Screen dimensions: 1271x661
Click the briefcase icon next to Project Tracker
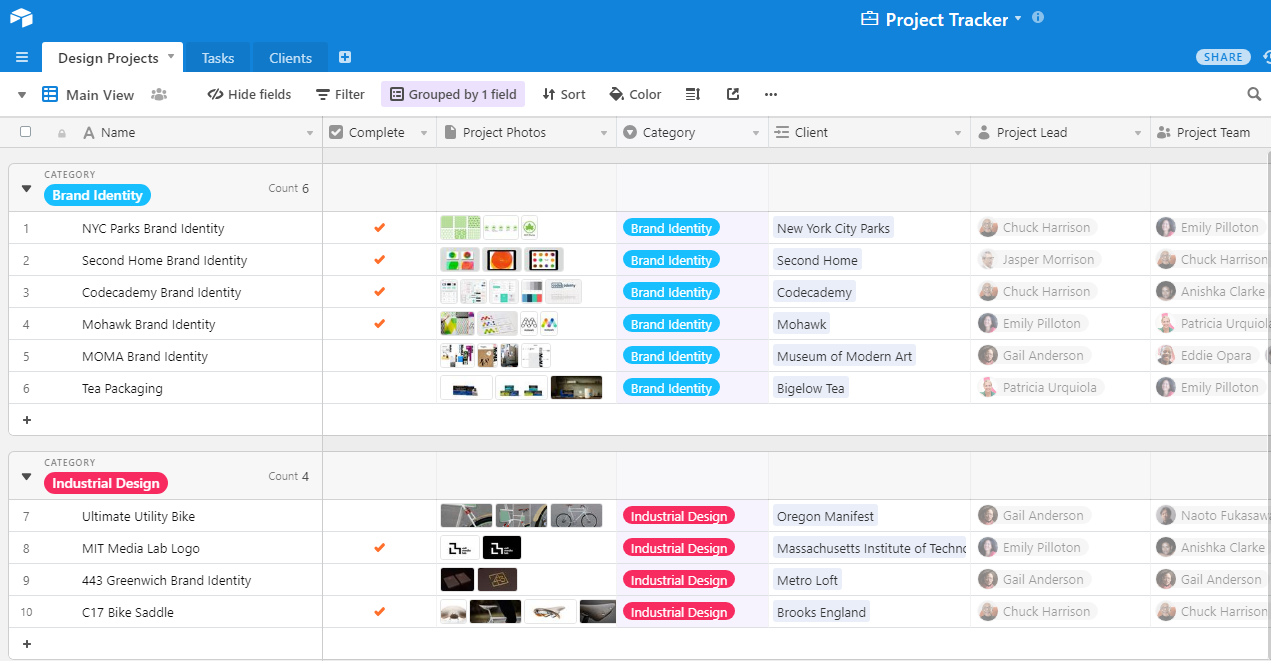[869, 19]
